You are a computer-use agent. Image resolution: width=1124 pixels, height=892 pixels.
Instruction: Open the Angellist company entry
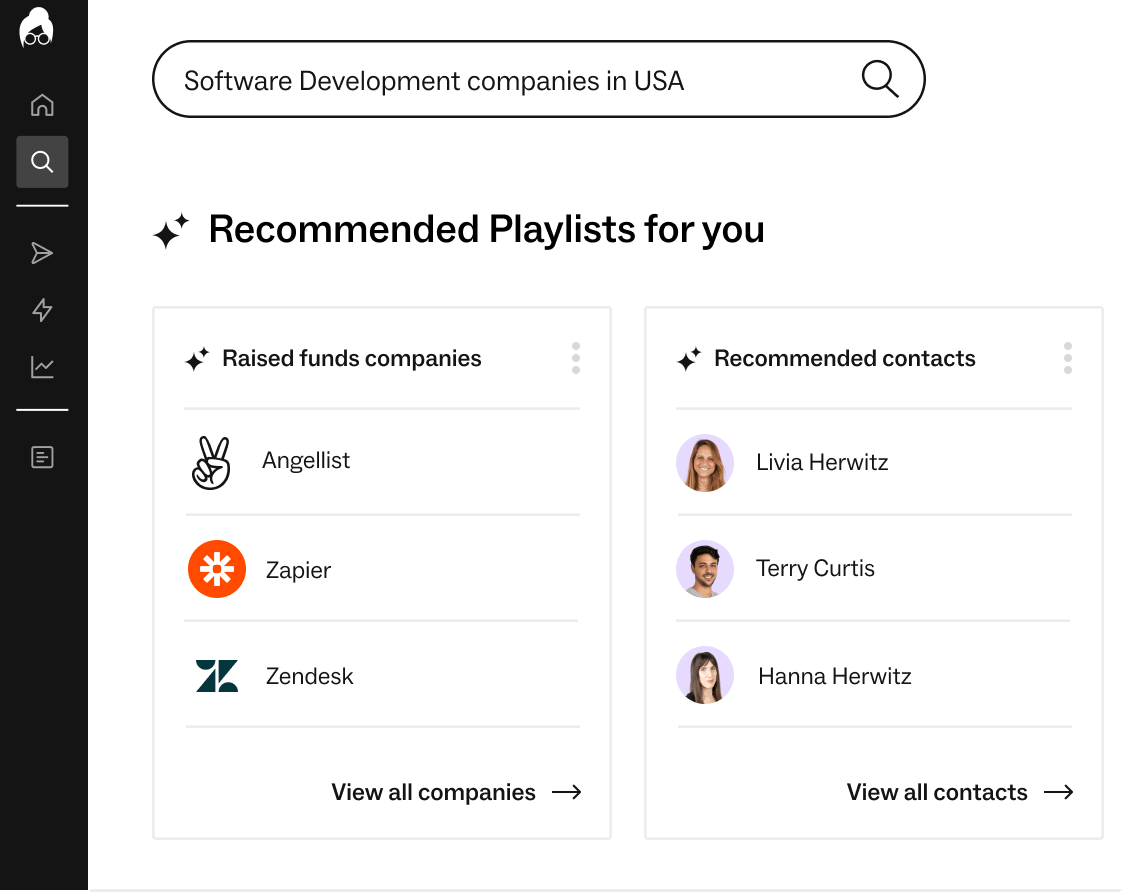(382, 462)
